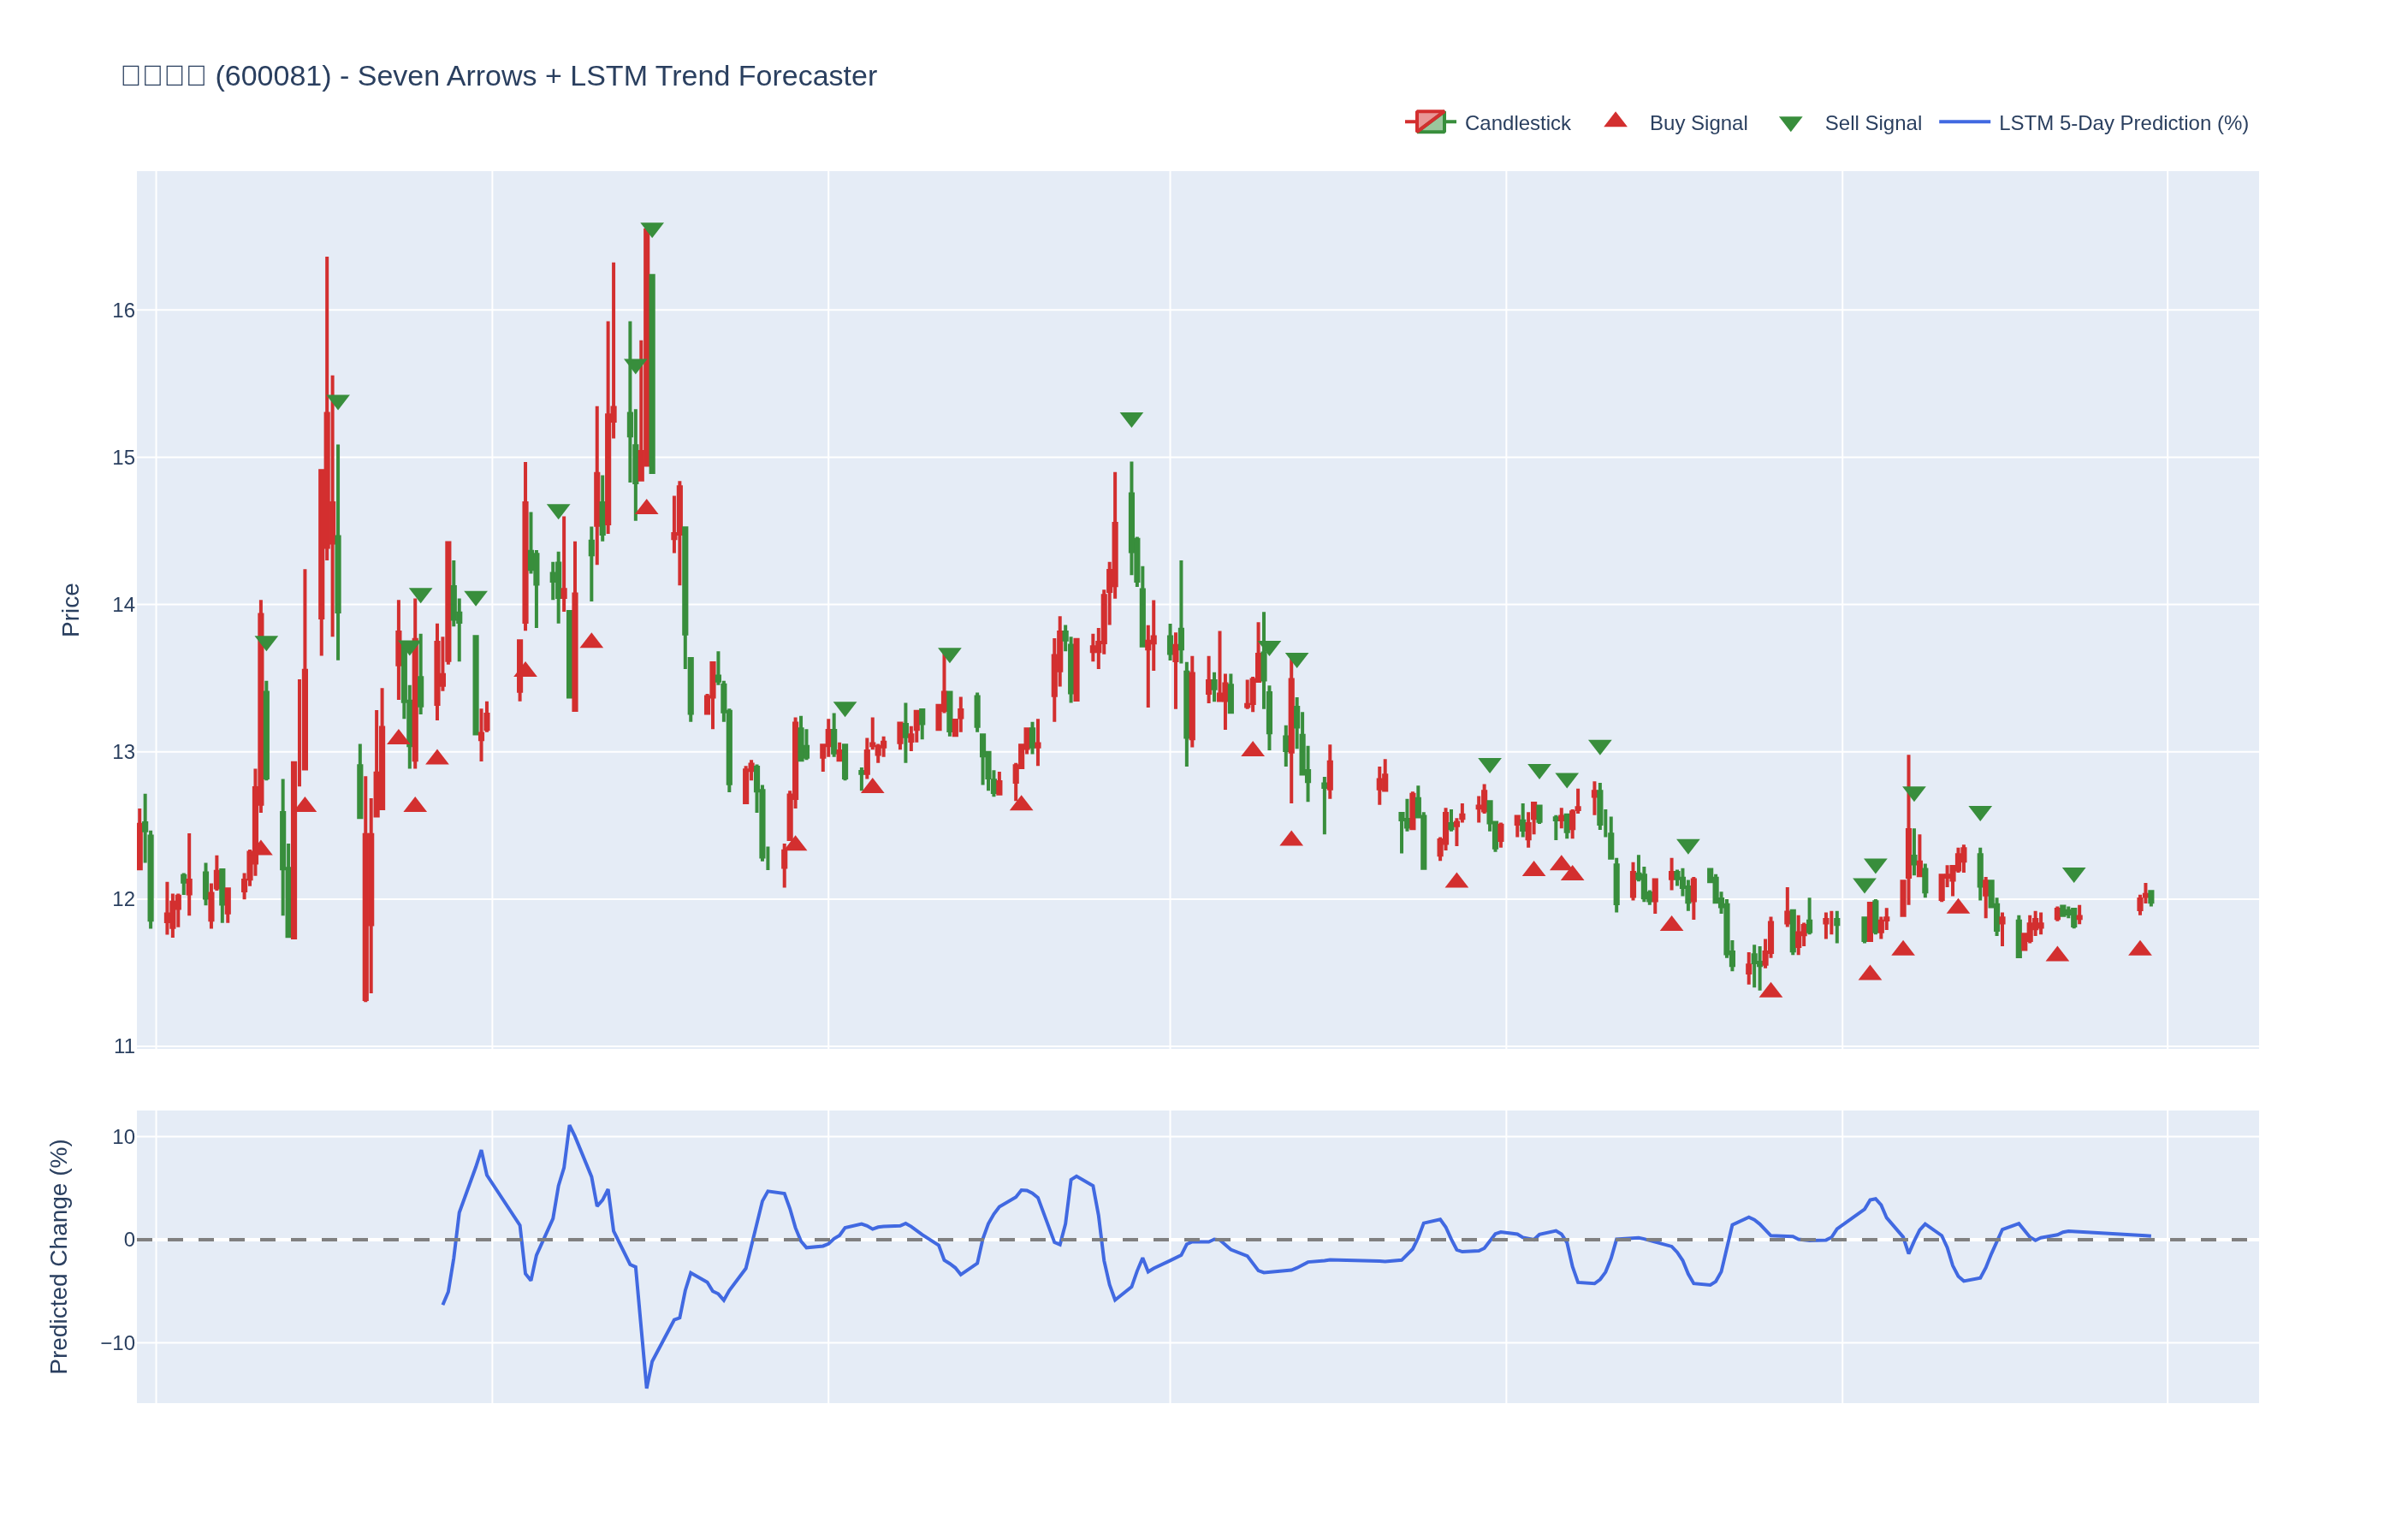The height and width of the screenshot is (1540, 2396).
Task: Click the red up-triangle legend icon
Action: tap(1615, 121)
